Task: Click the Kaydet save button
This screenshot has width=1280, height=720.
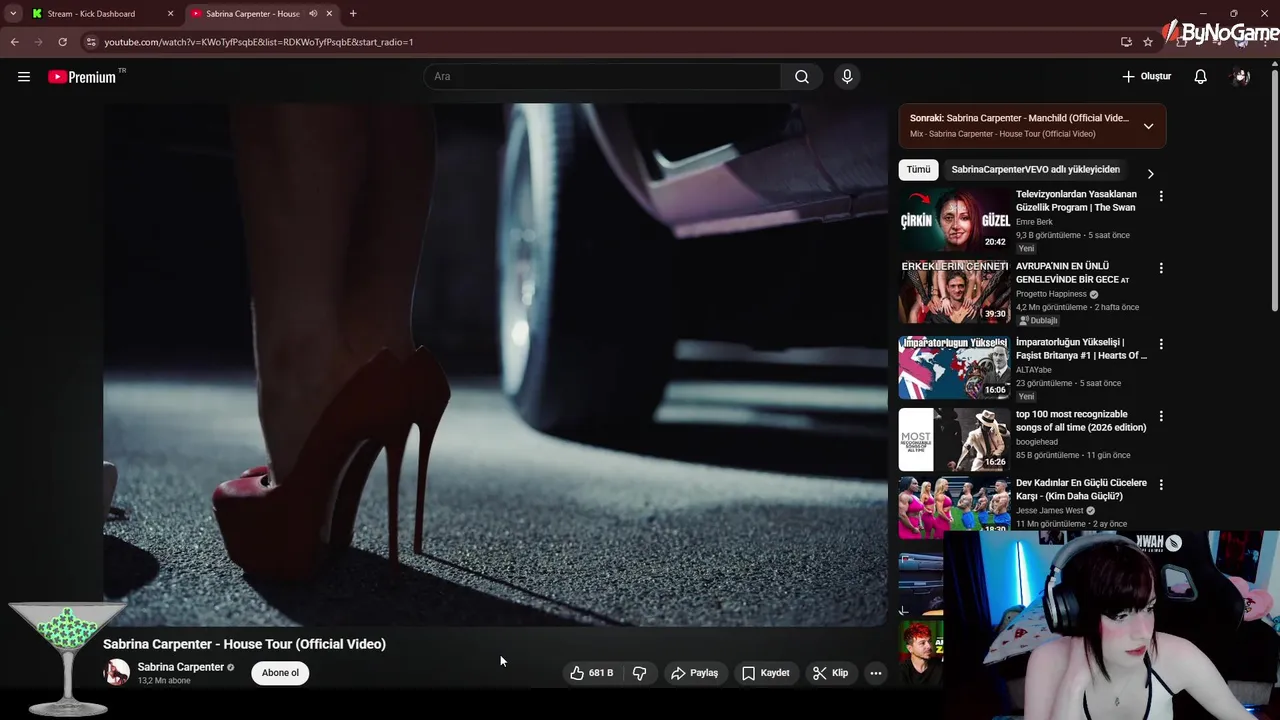Action: (766, 673)
